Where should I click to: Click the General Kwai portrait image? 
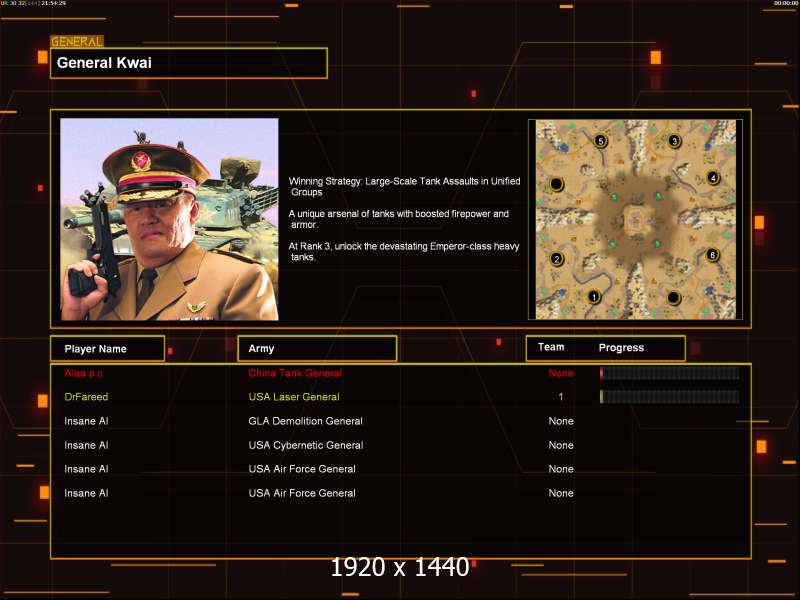[x=169, y=219]
